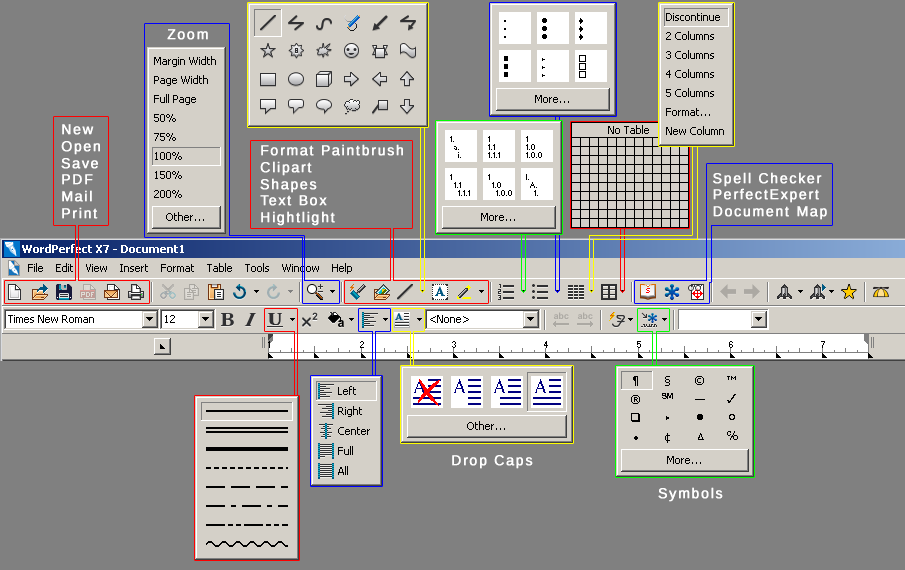The image size is (905, 570).
Task: Select the Format Paintbrush tool
Action: [x=358, y=292]
